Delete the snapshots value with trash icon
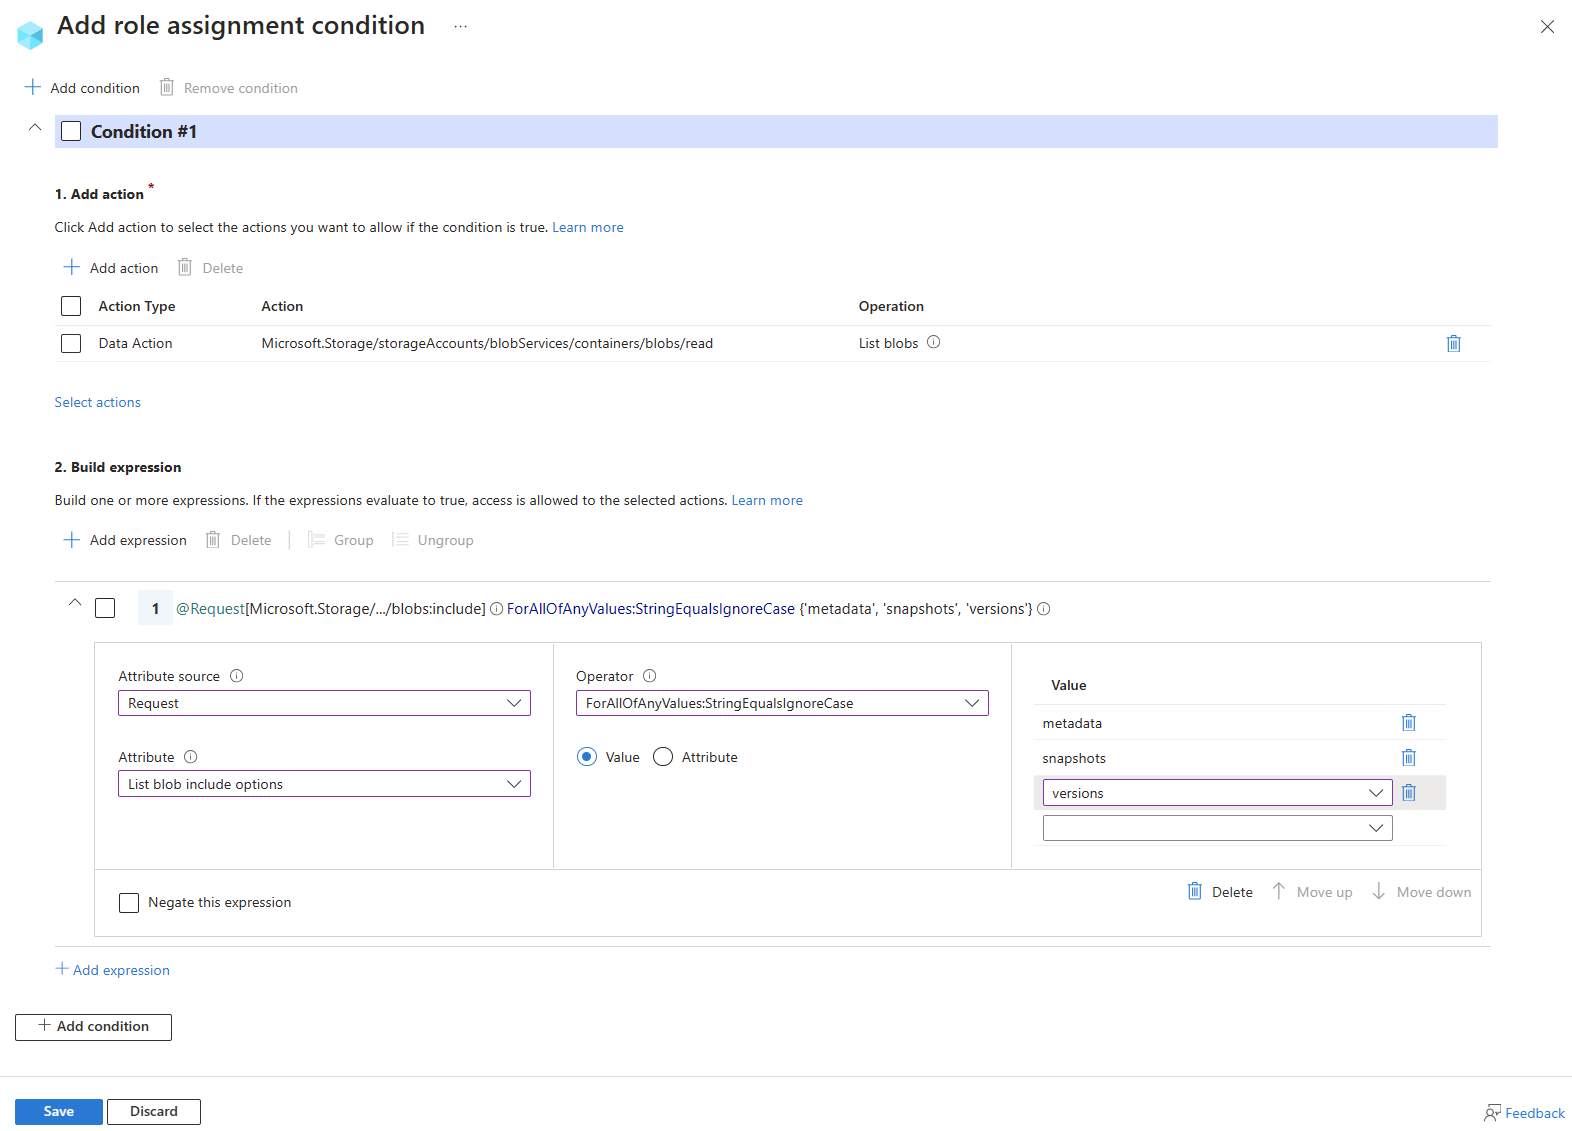1572x1131 pixels. pos(1408,758)
